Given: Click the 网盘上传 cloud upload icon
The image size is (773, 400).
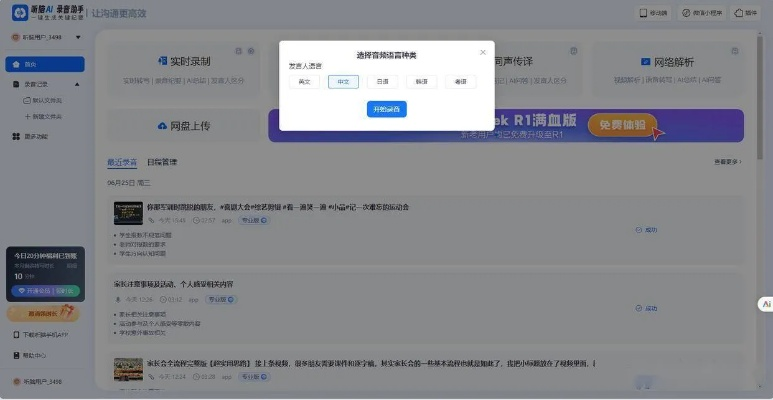Looking at the screenshot, I should (162, 126).
